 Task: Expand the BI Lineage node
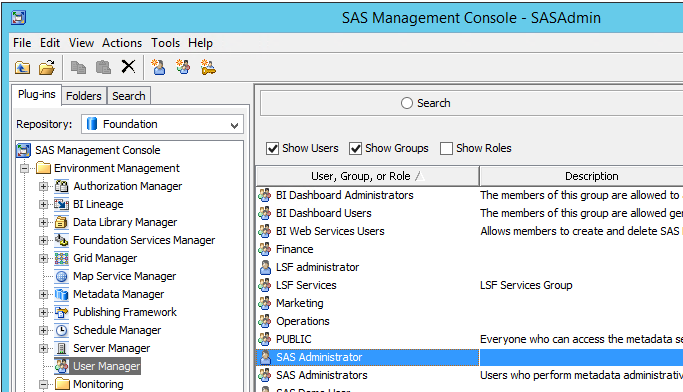coord(43,204)
